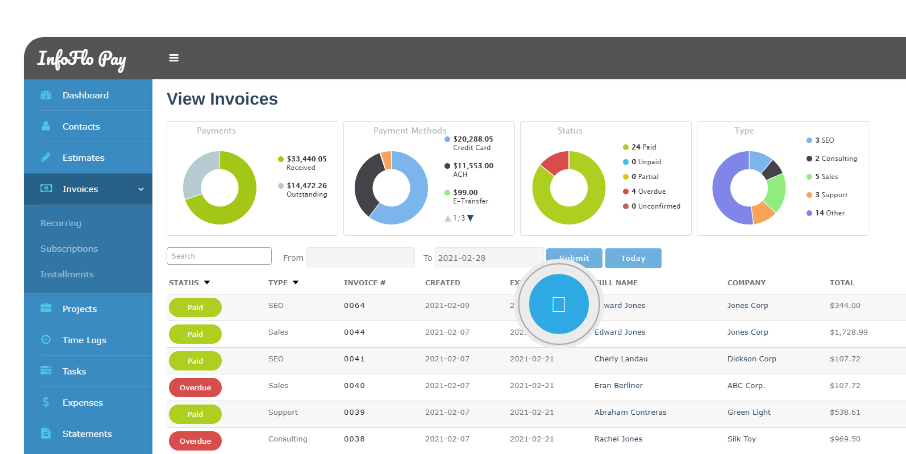Open Installments under Invoices
The width and height of the screenshot is (906, 454).
66,274
